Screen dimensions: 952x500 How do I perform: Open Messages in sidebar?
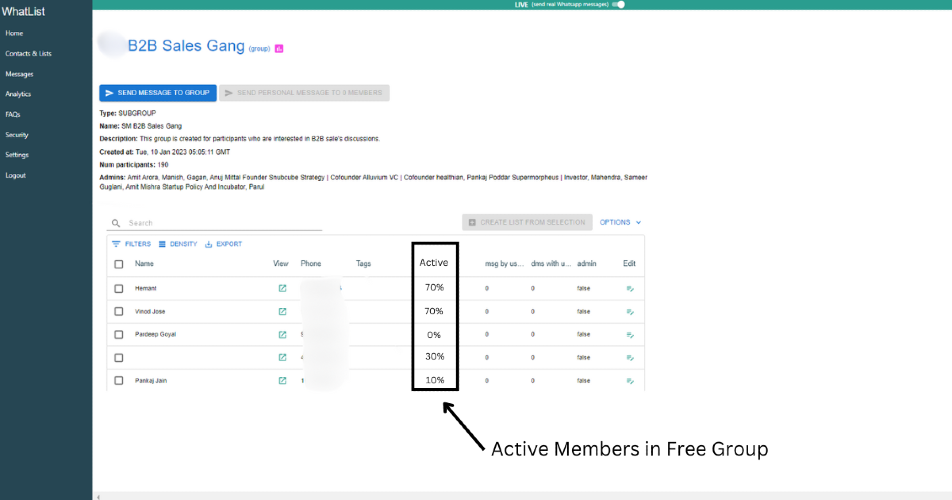(x=19, y=74)
